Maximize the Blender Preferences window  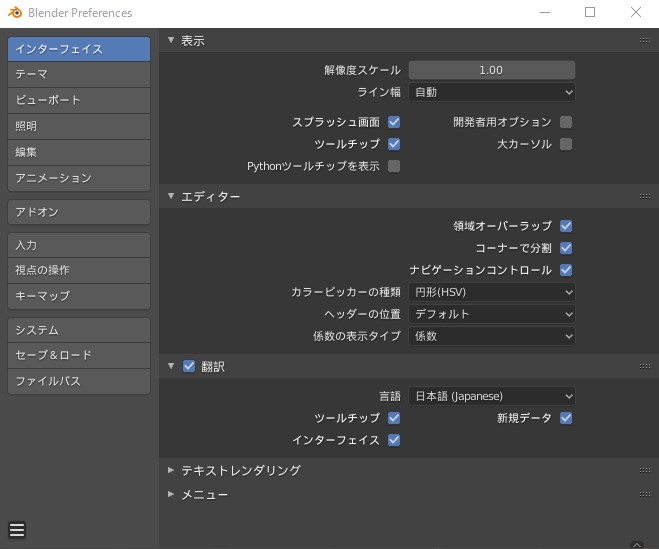click(590, 12)
